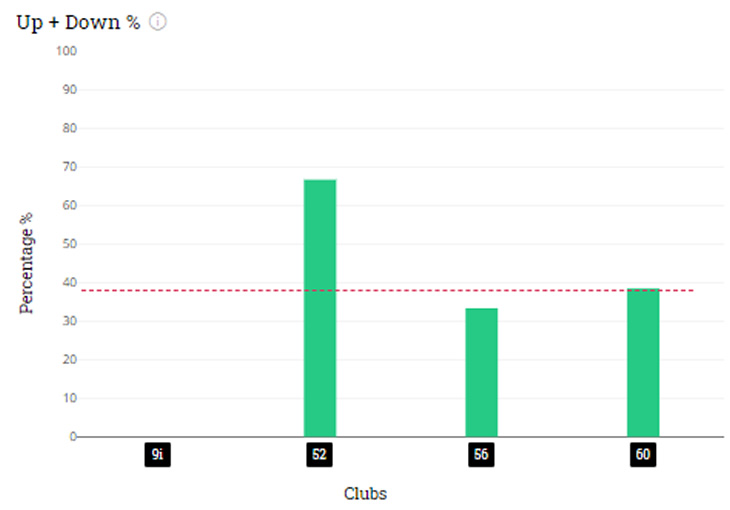Click the green bar for the 52 club
This screenshot has height=510, width=730.
[320, 308]
